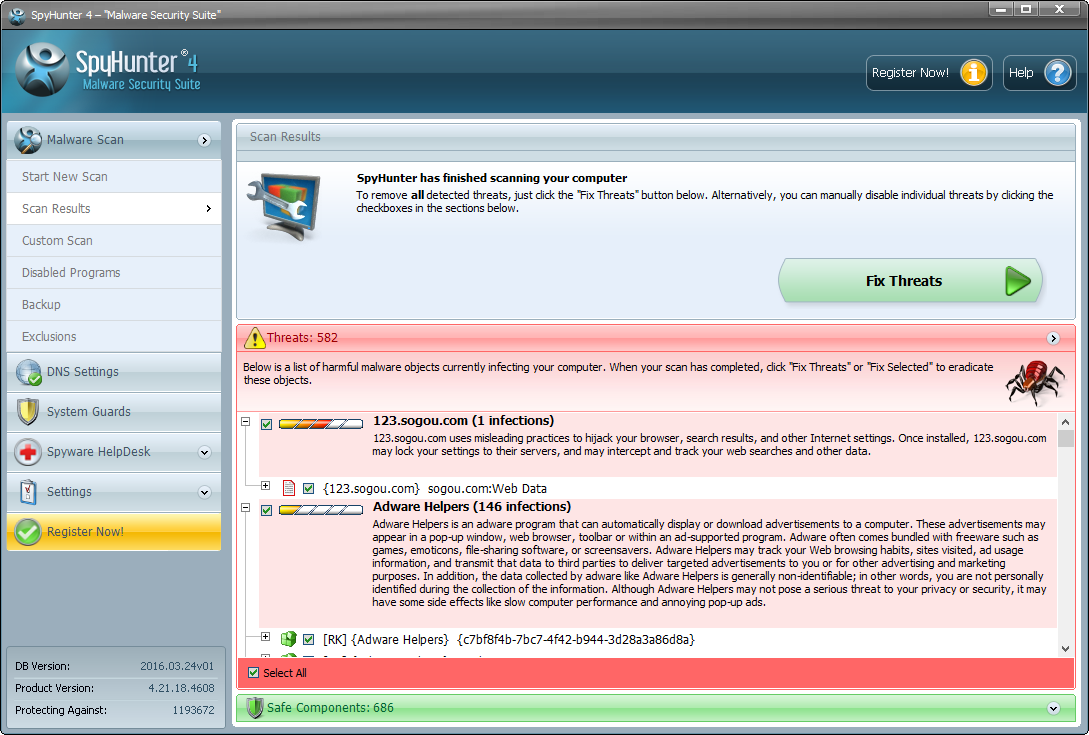Viewport: 1089px width, 735px height.
Task: Open the Backup section
Action: (x=114, y=304)
